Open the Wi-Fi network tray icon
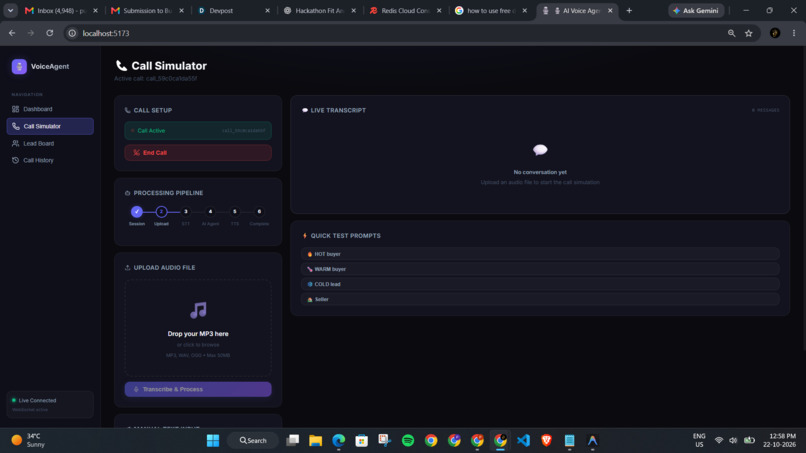The image size is (806, 453). click(719, 440)
